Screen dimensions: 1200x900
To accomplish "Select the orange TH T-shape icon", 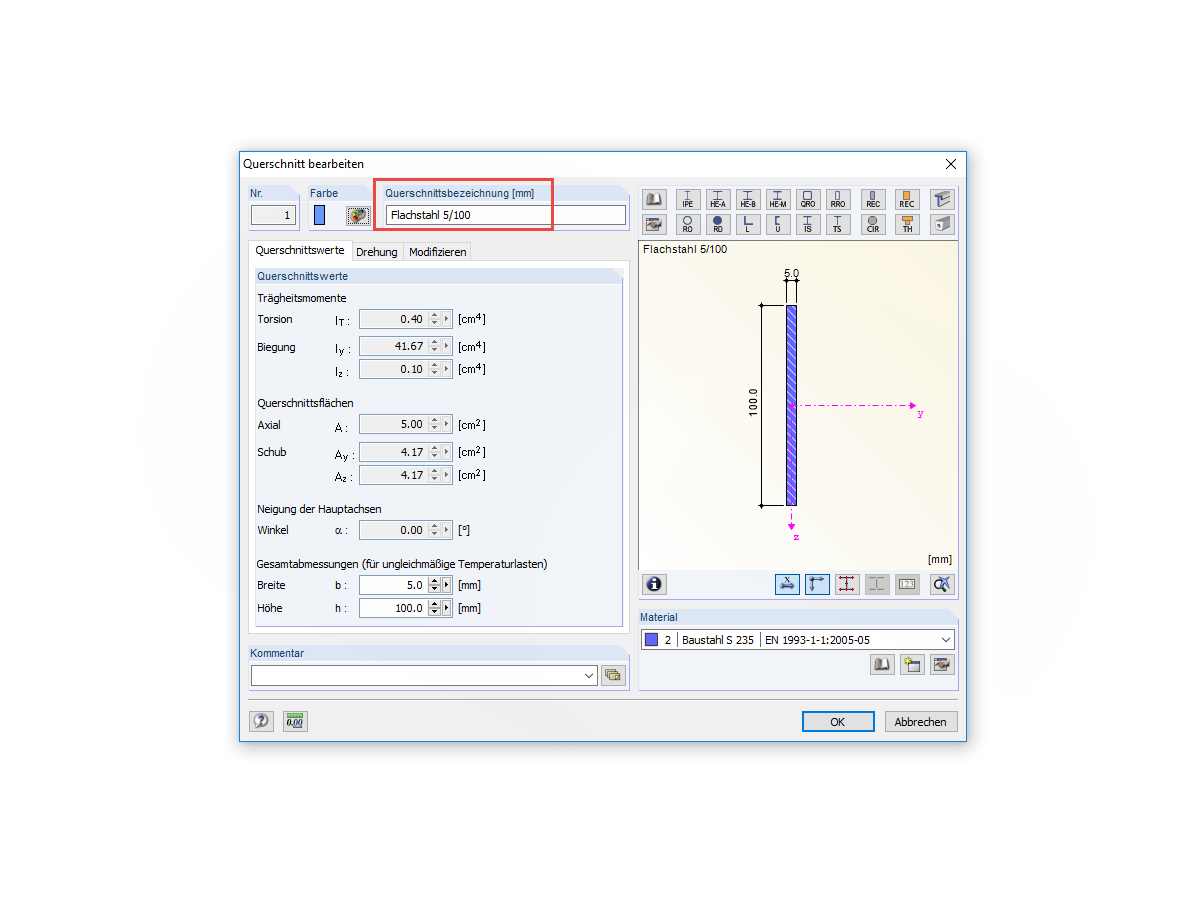I will (908, 224).
